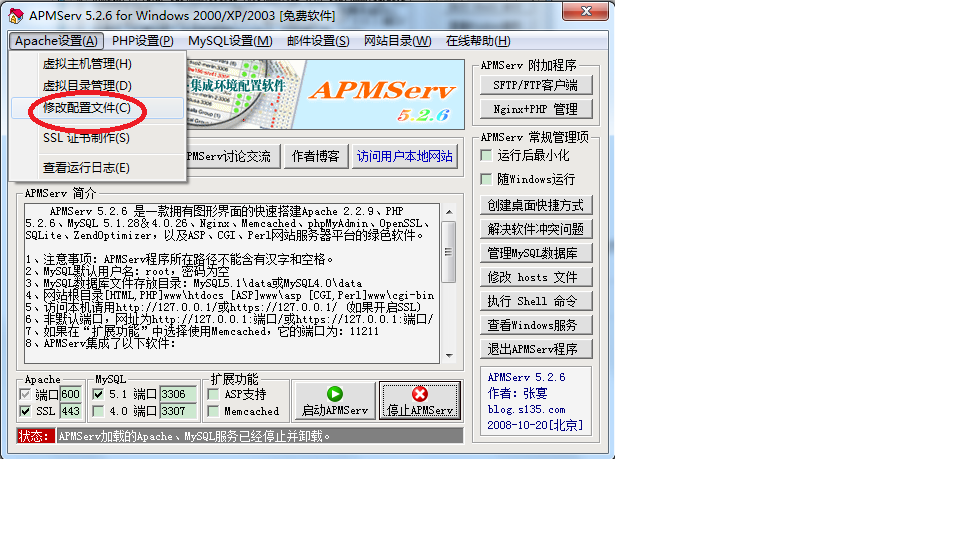This screenshot has width=960, height=540.
Task: Toggle the Apache SSL checkbox
Action: (25, 411)
